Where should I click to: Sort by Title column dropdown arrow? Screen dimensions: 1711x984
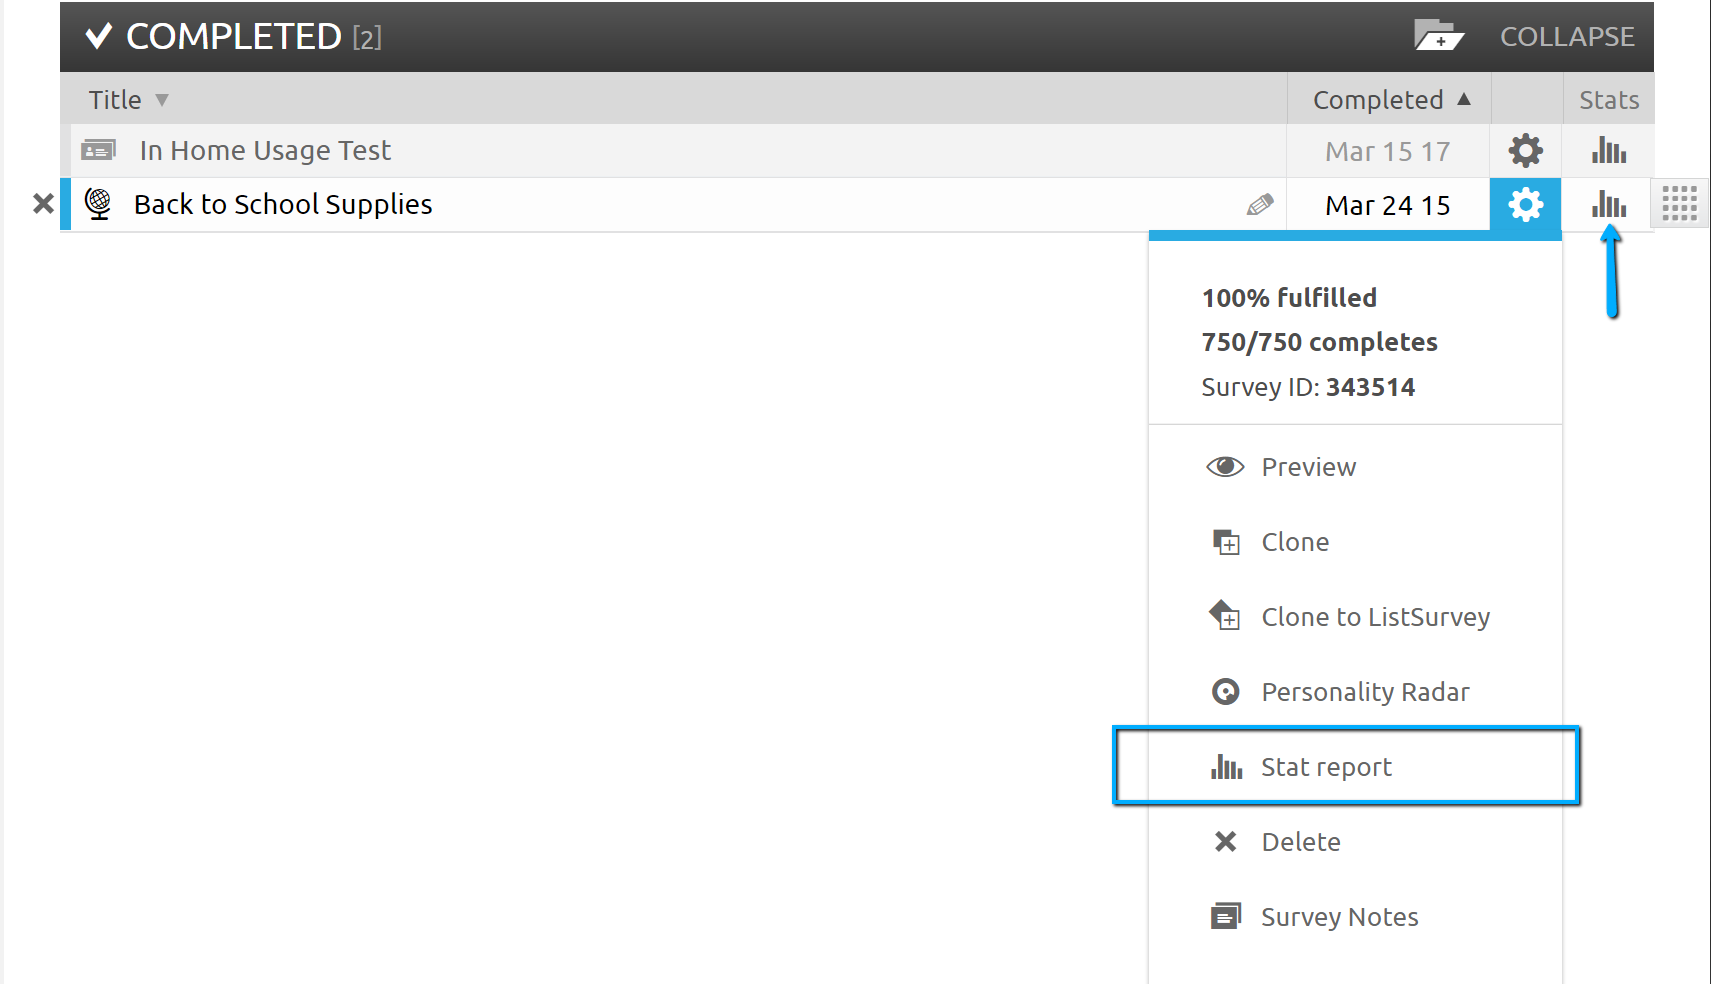tap(162, 100)
